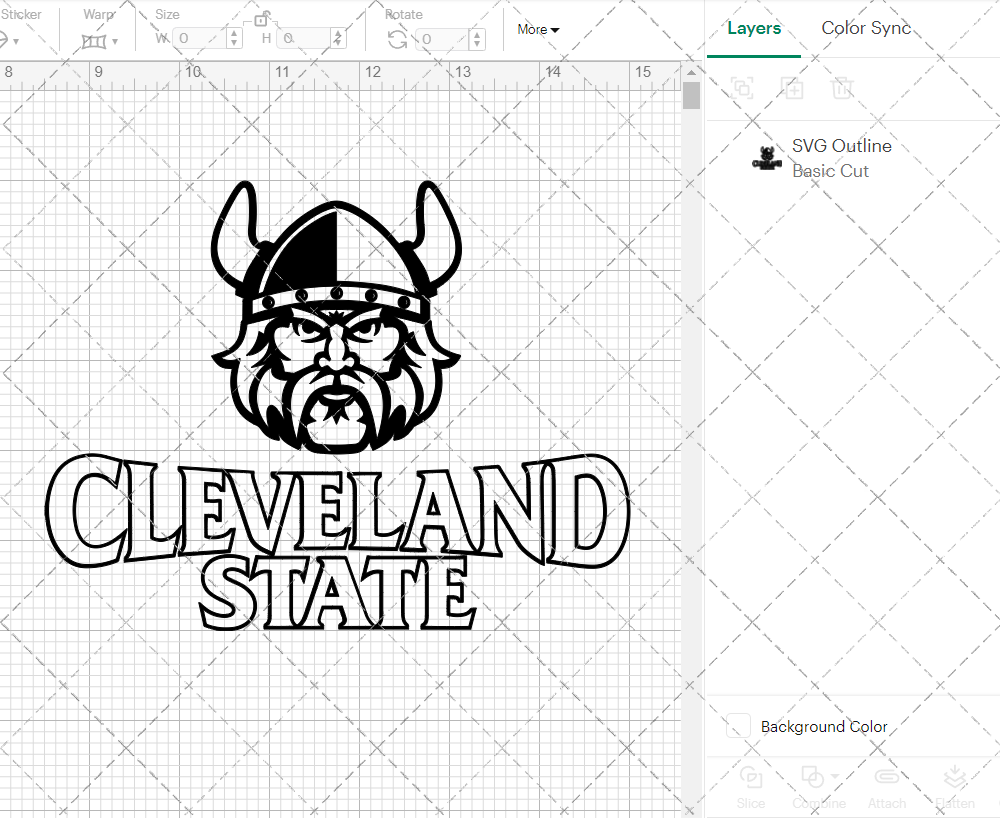Click the Warp tool icon

point(95,40)
